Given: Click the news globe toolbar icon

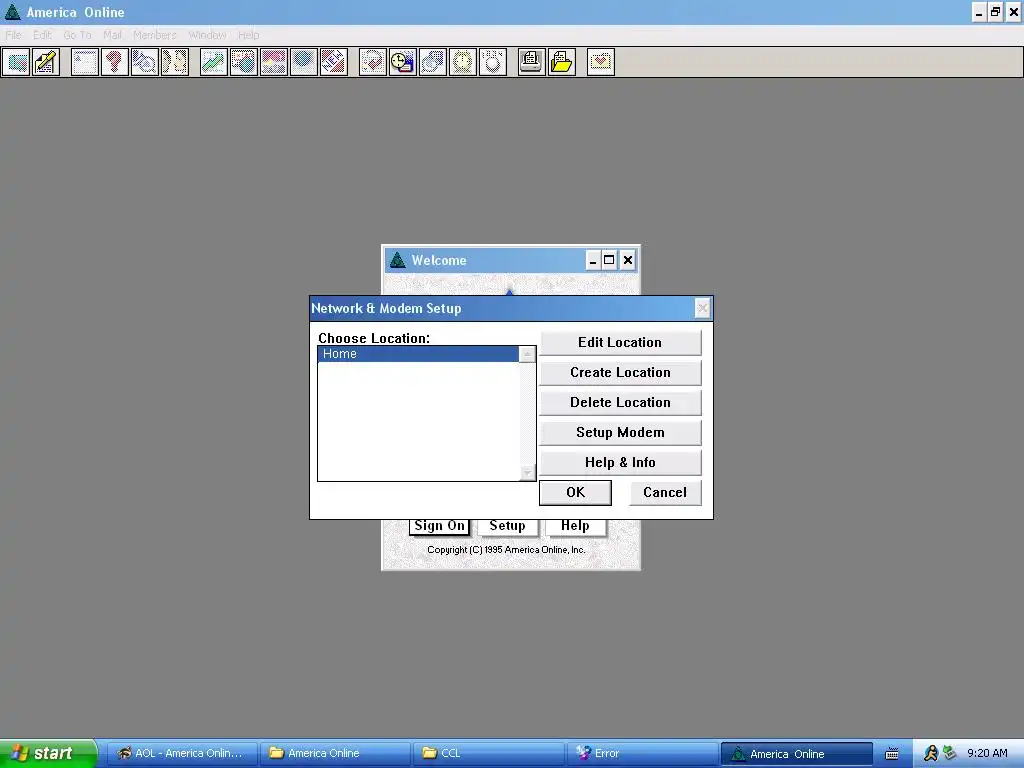Looking at the screenshot, I should click(244, 62).
